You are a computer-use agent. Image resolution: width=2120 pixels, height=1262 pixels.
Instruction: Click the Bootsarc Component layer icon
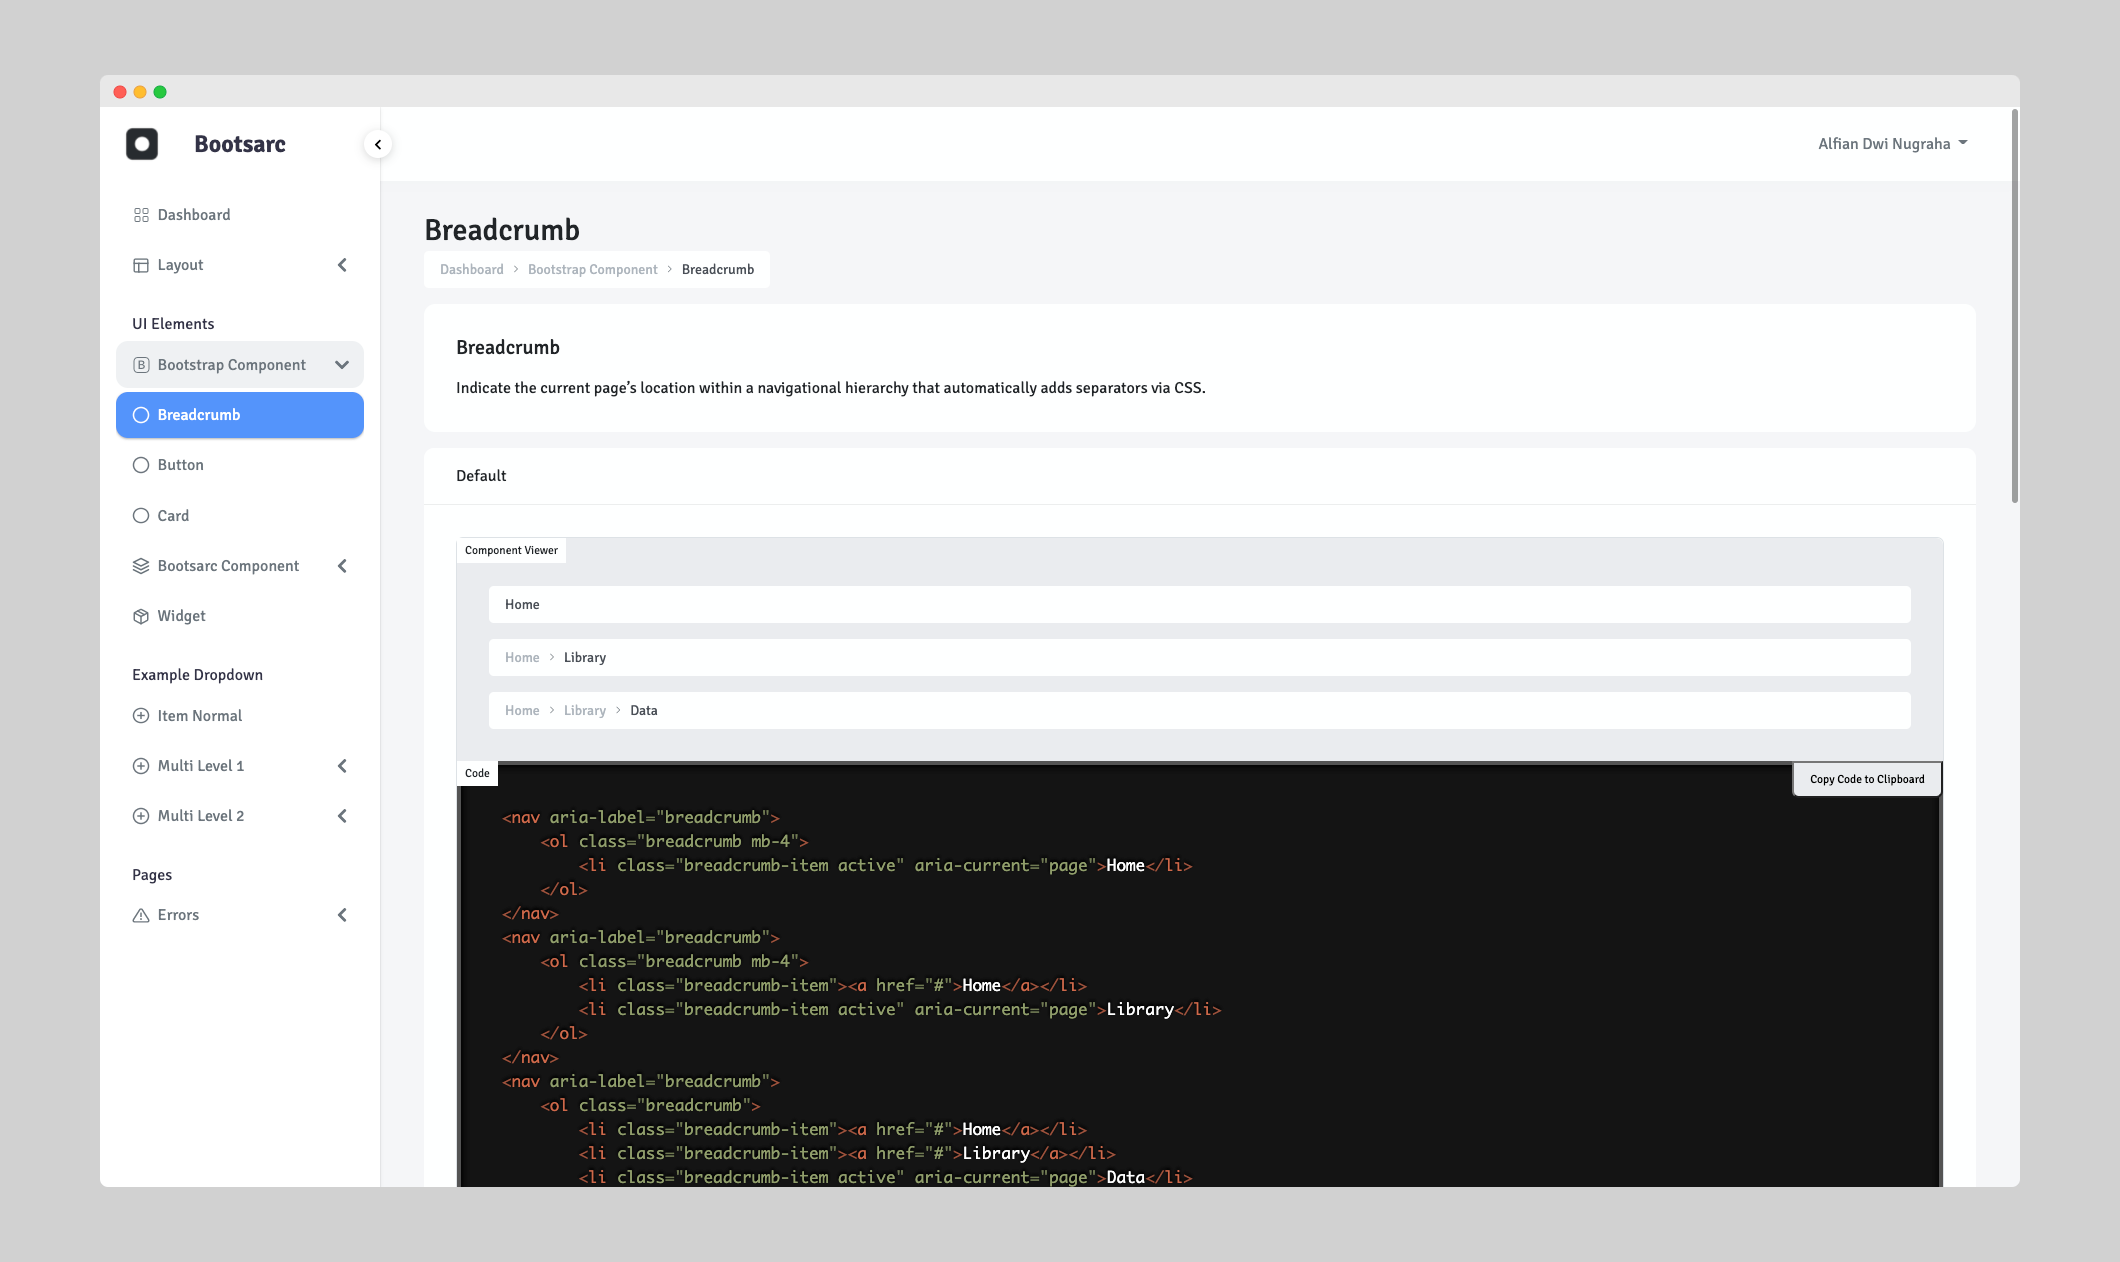140,565
